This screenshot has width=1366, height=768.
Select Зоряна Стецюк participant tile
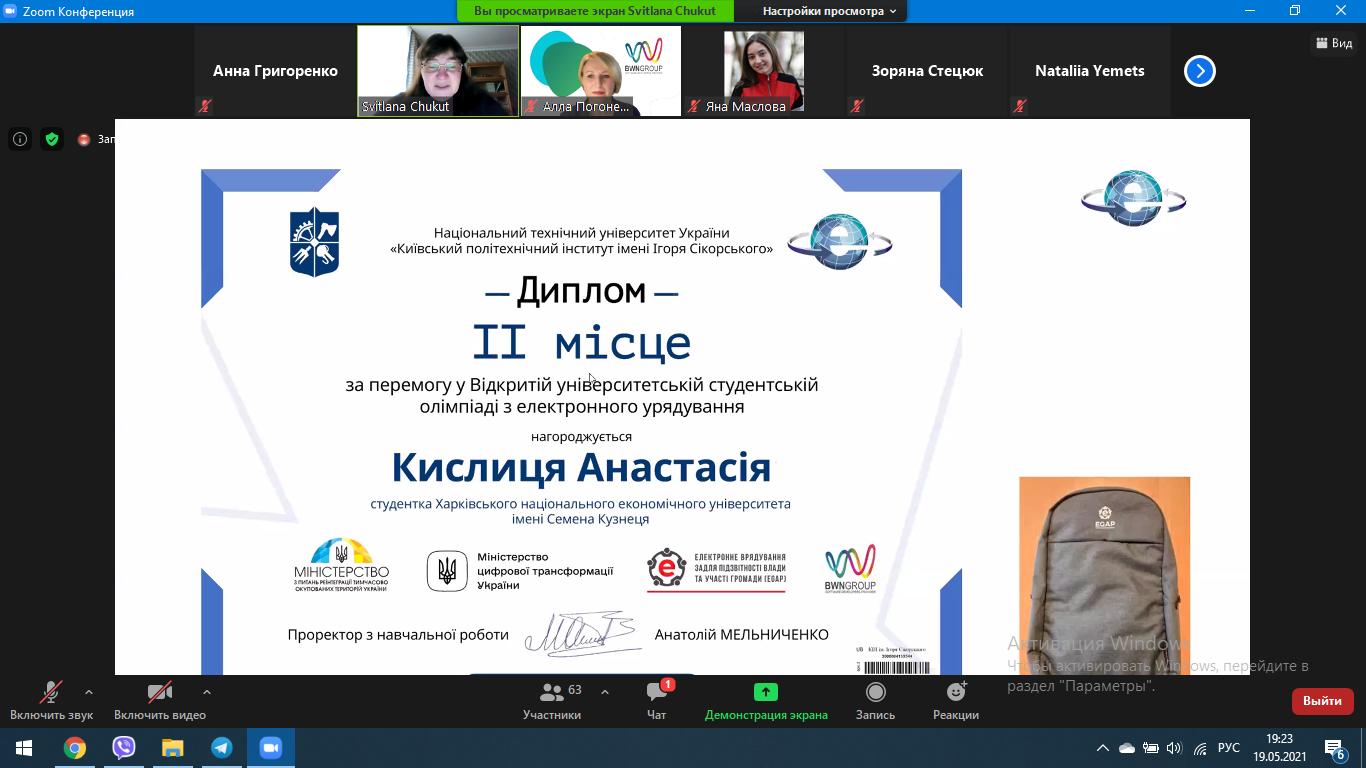(x=927, y=71)
